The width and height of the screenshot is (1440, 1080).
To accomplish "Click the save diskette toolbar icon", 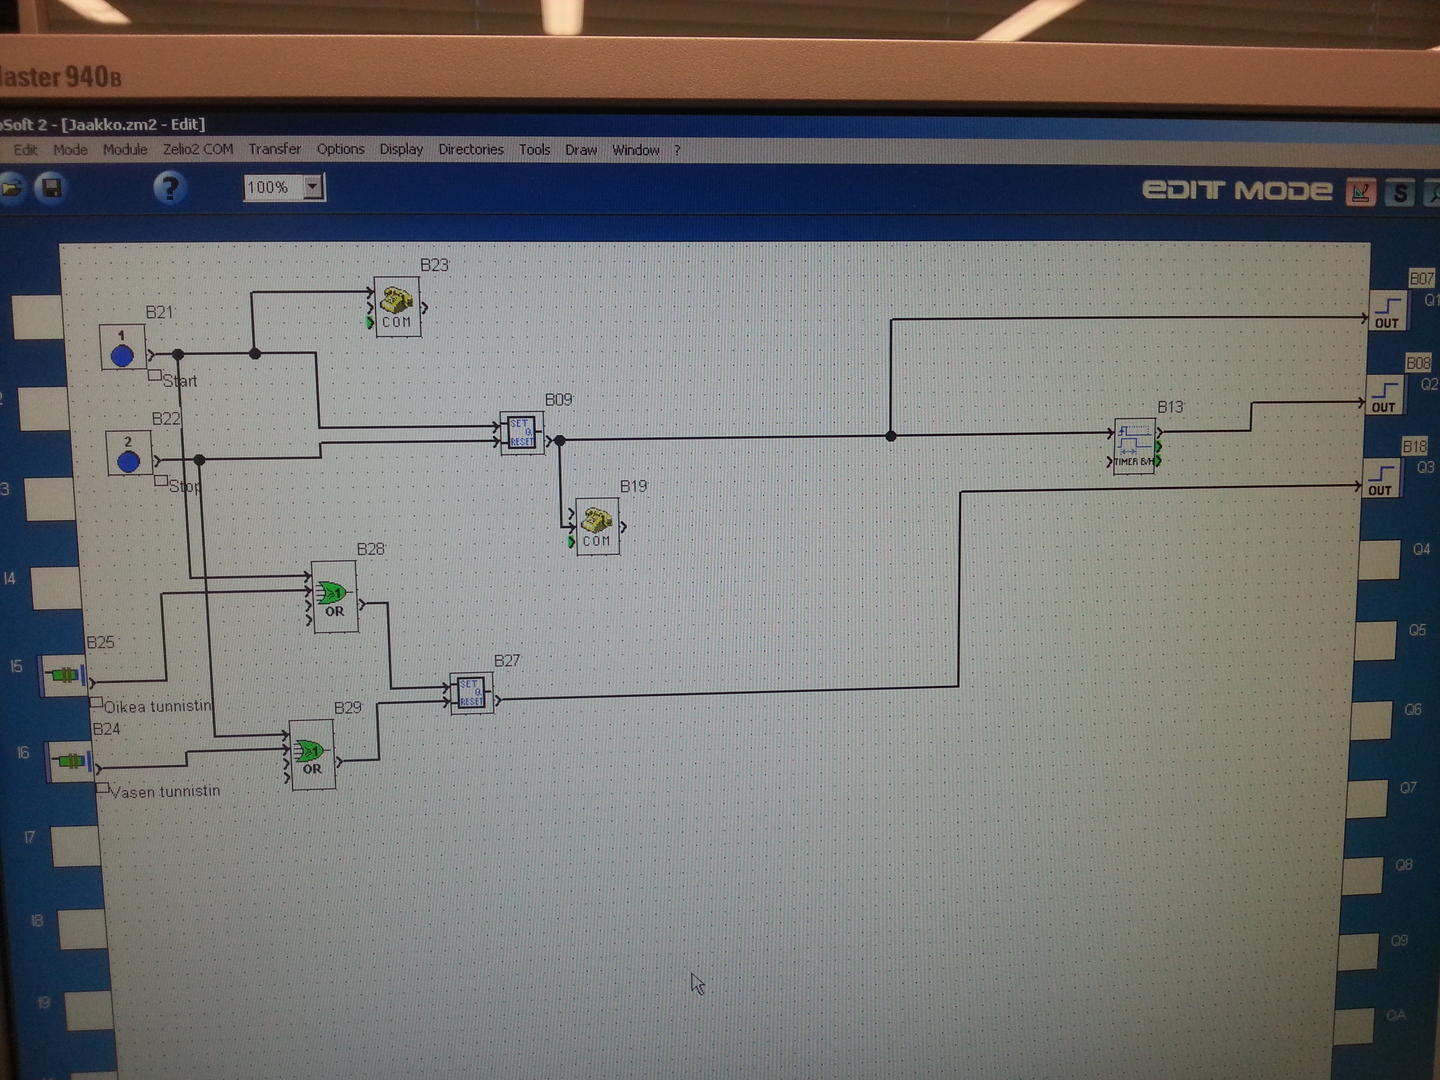I will (51, 187).
